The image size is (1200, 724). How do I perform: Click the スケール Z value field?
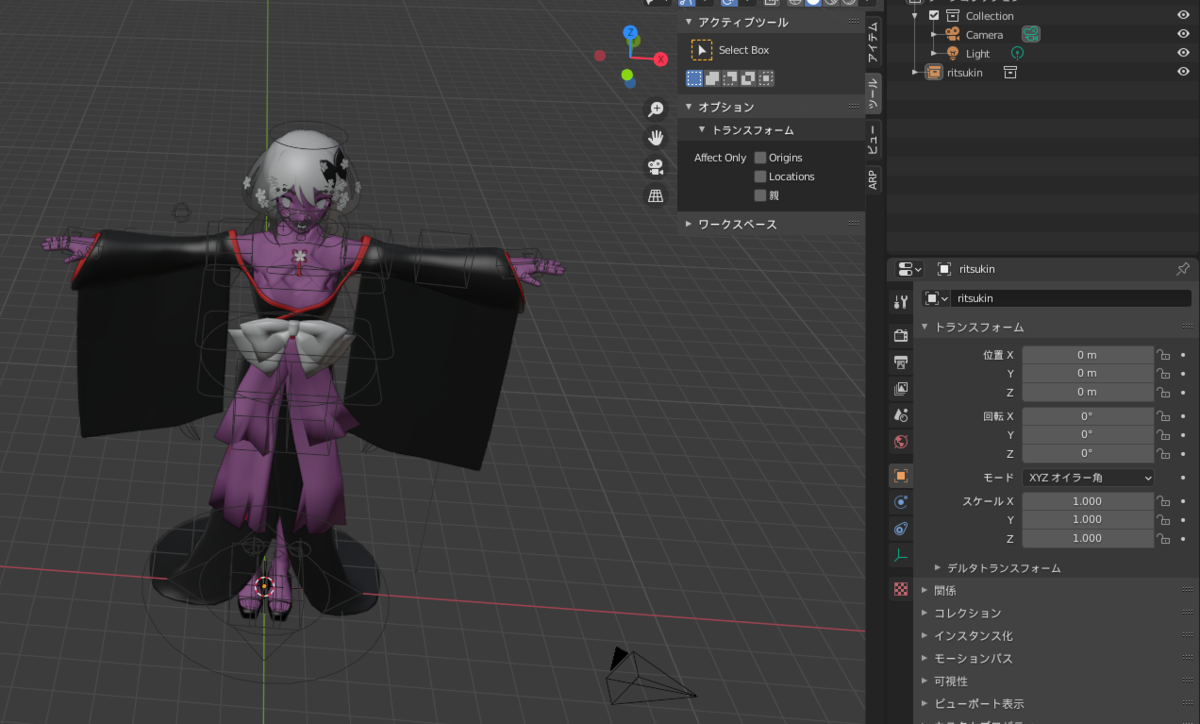[1088, 539]
